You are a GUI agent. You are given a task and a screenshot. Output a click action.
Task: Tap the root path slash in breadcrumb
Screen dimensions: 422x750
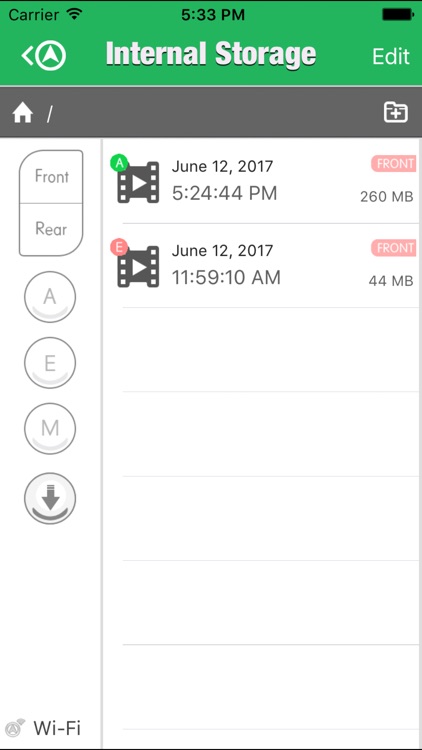point(49,115)
